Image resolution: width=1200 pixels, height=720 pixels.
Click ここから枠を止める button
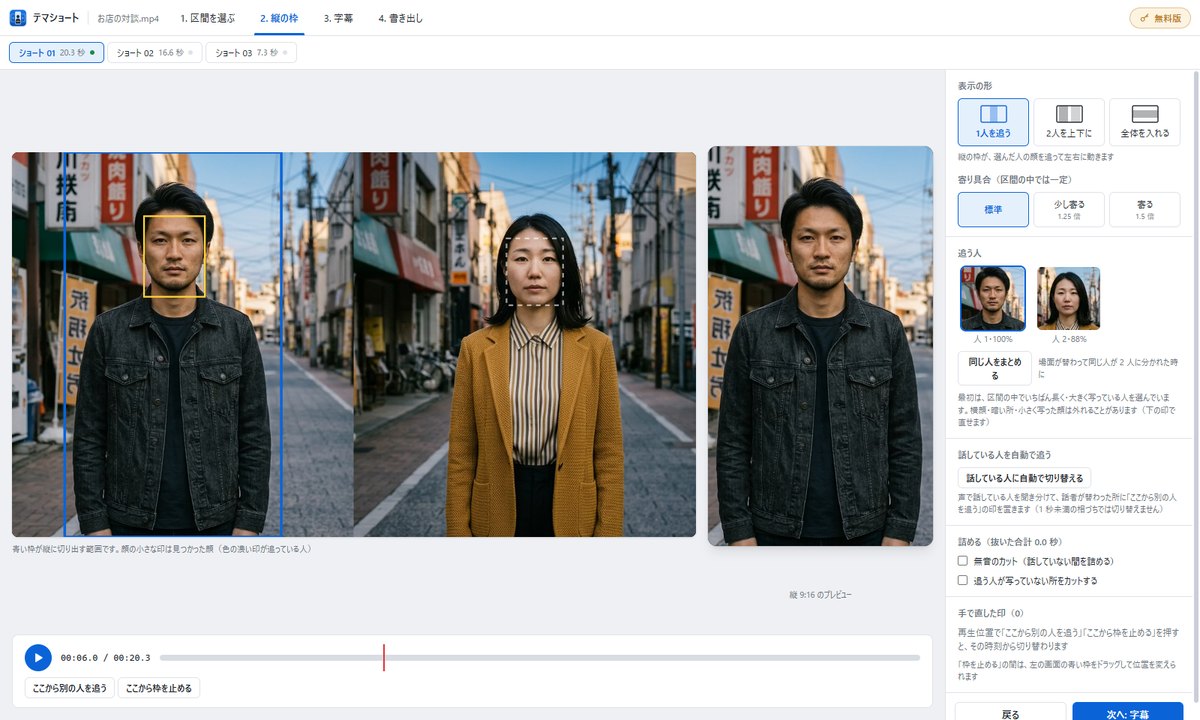(159, 688)
